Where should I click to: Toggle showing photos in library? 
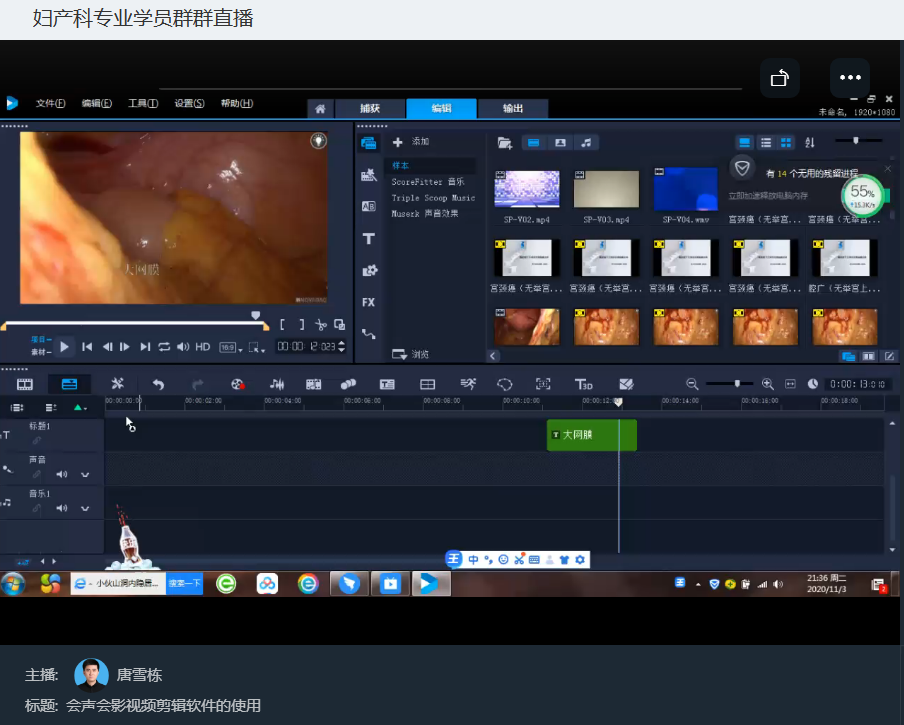click(x=560, y=143)
